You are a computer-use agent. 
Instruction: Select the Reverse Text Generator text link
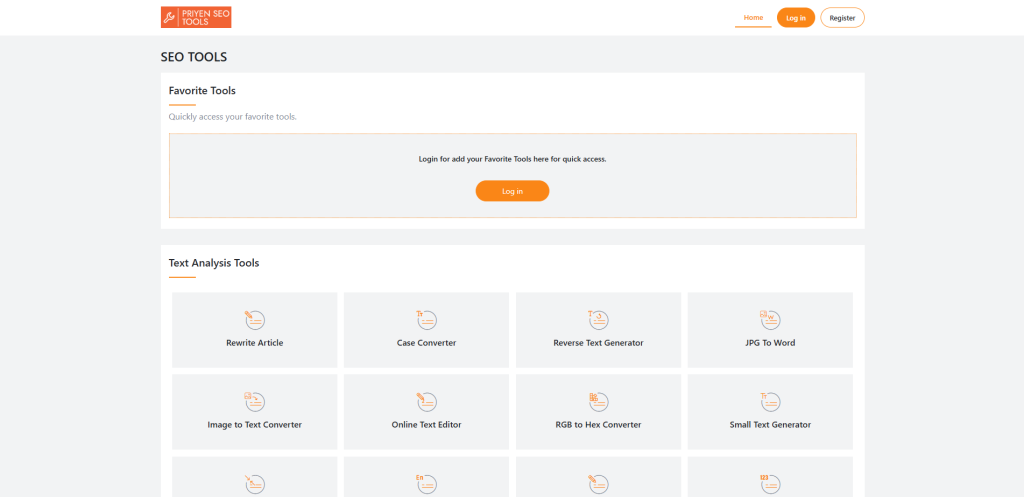(x=598, y=343)
